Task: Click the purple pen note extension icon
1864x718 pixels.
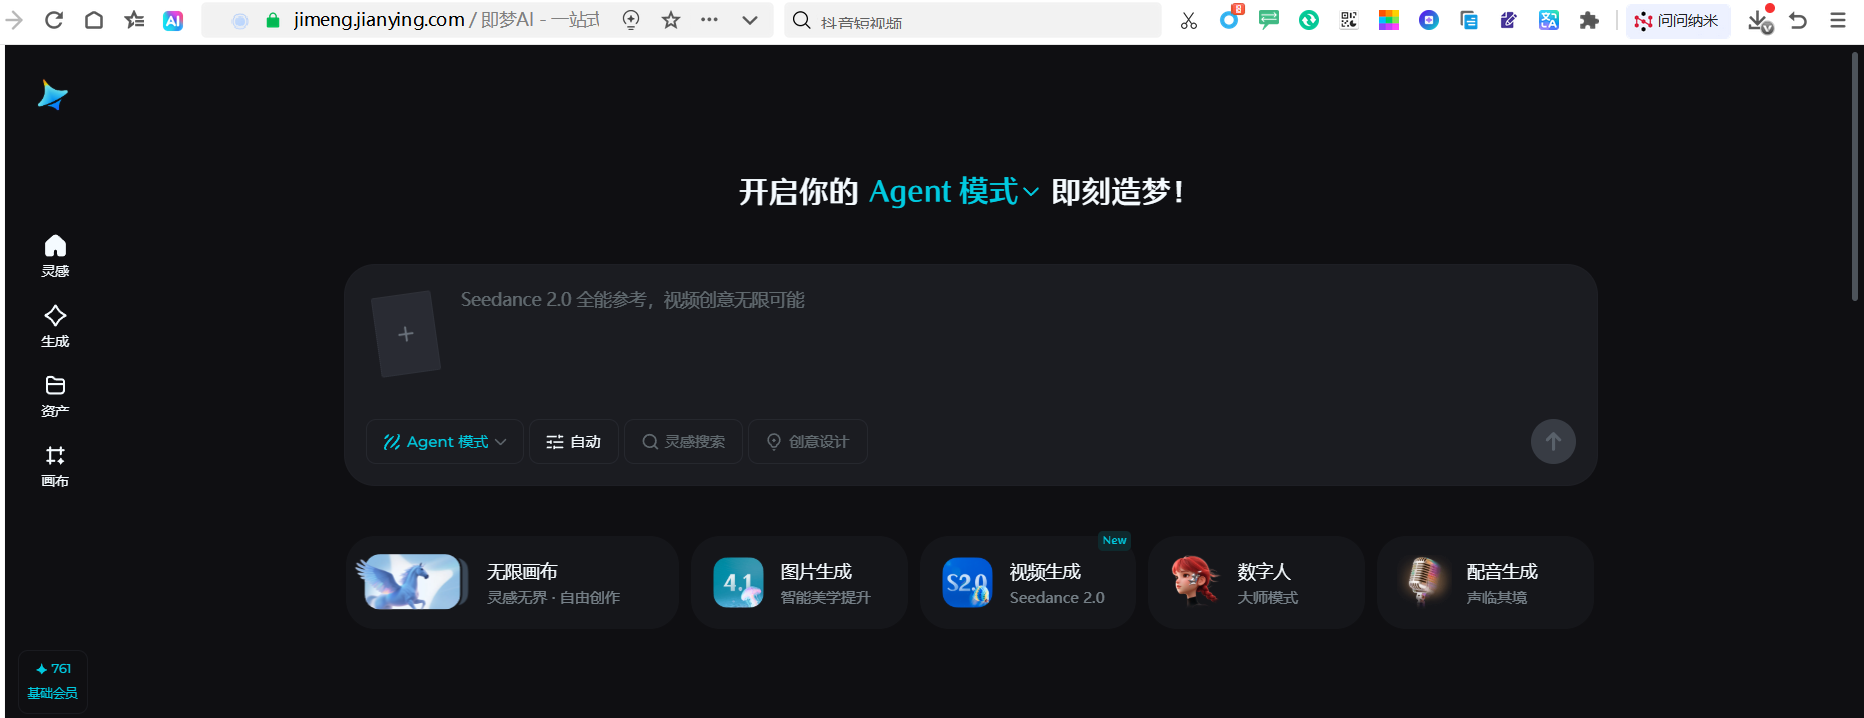Action: pyautogui.click(x=1509, y=20)
